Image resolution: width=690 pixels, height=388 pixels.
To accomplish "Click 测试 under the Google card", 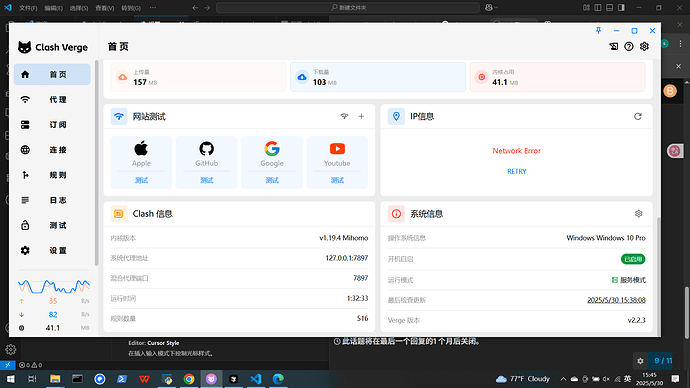I will point(272,180).
